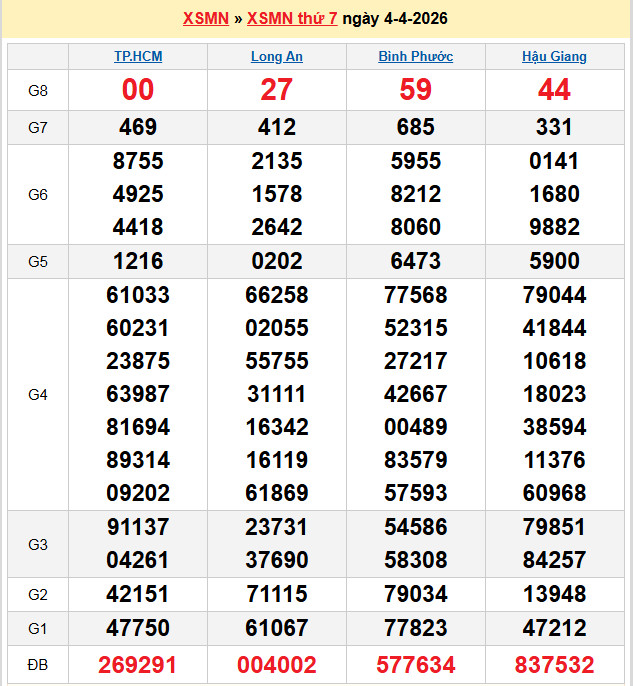Screen dimensions: 633x686
Task: Select Long An special prize number 004002
Action: tap(277, 665)
